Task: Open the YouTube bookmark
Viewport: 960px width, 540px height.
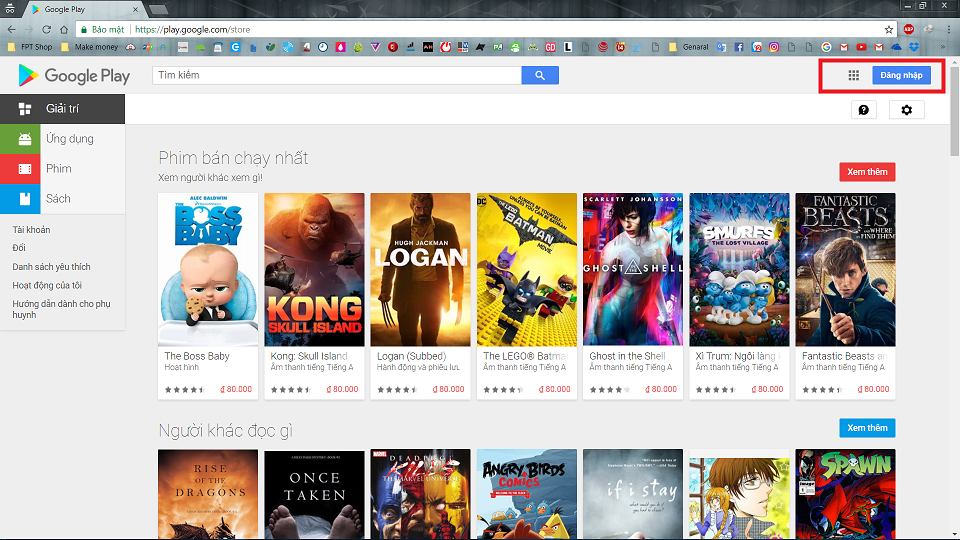Action: click(x=861, y=47)
